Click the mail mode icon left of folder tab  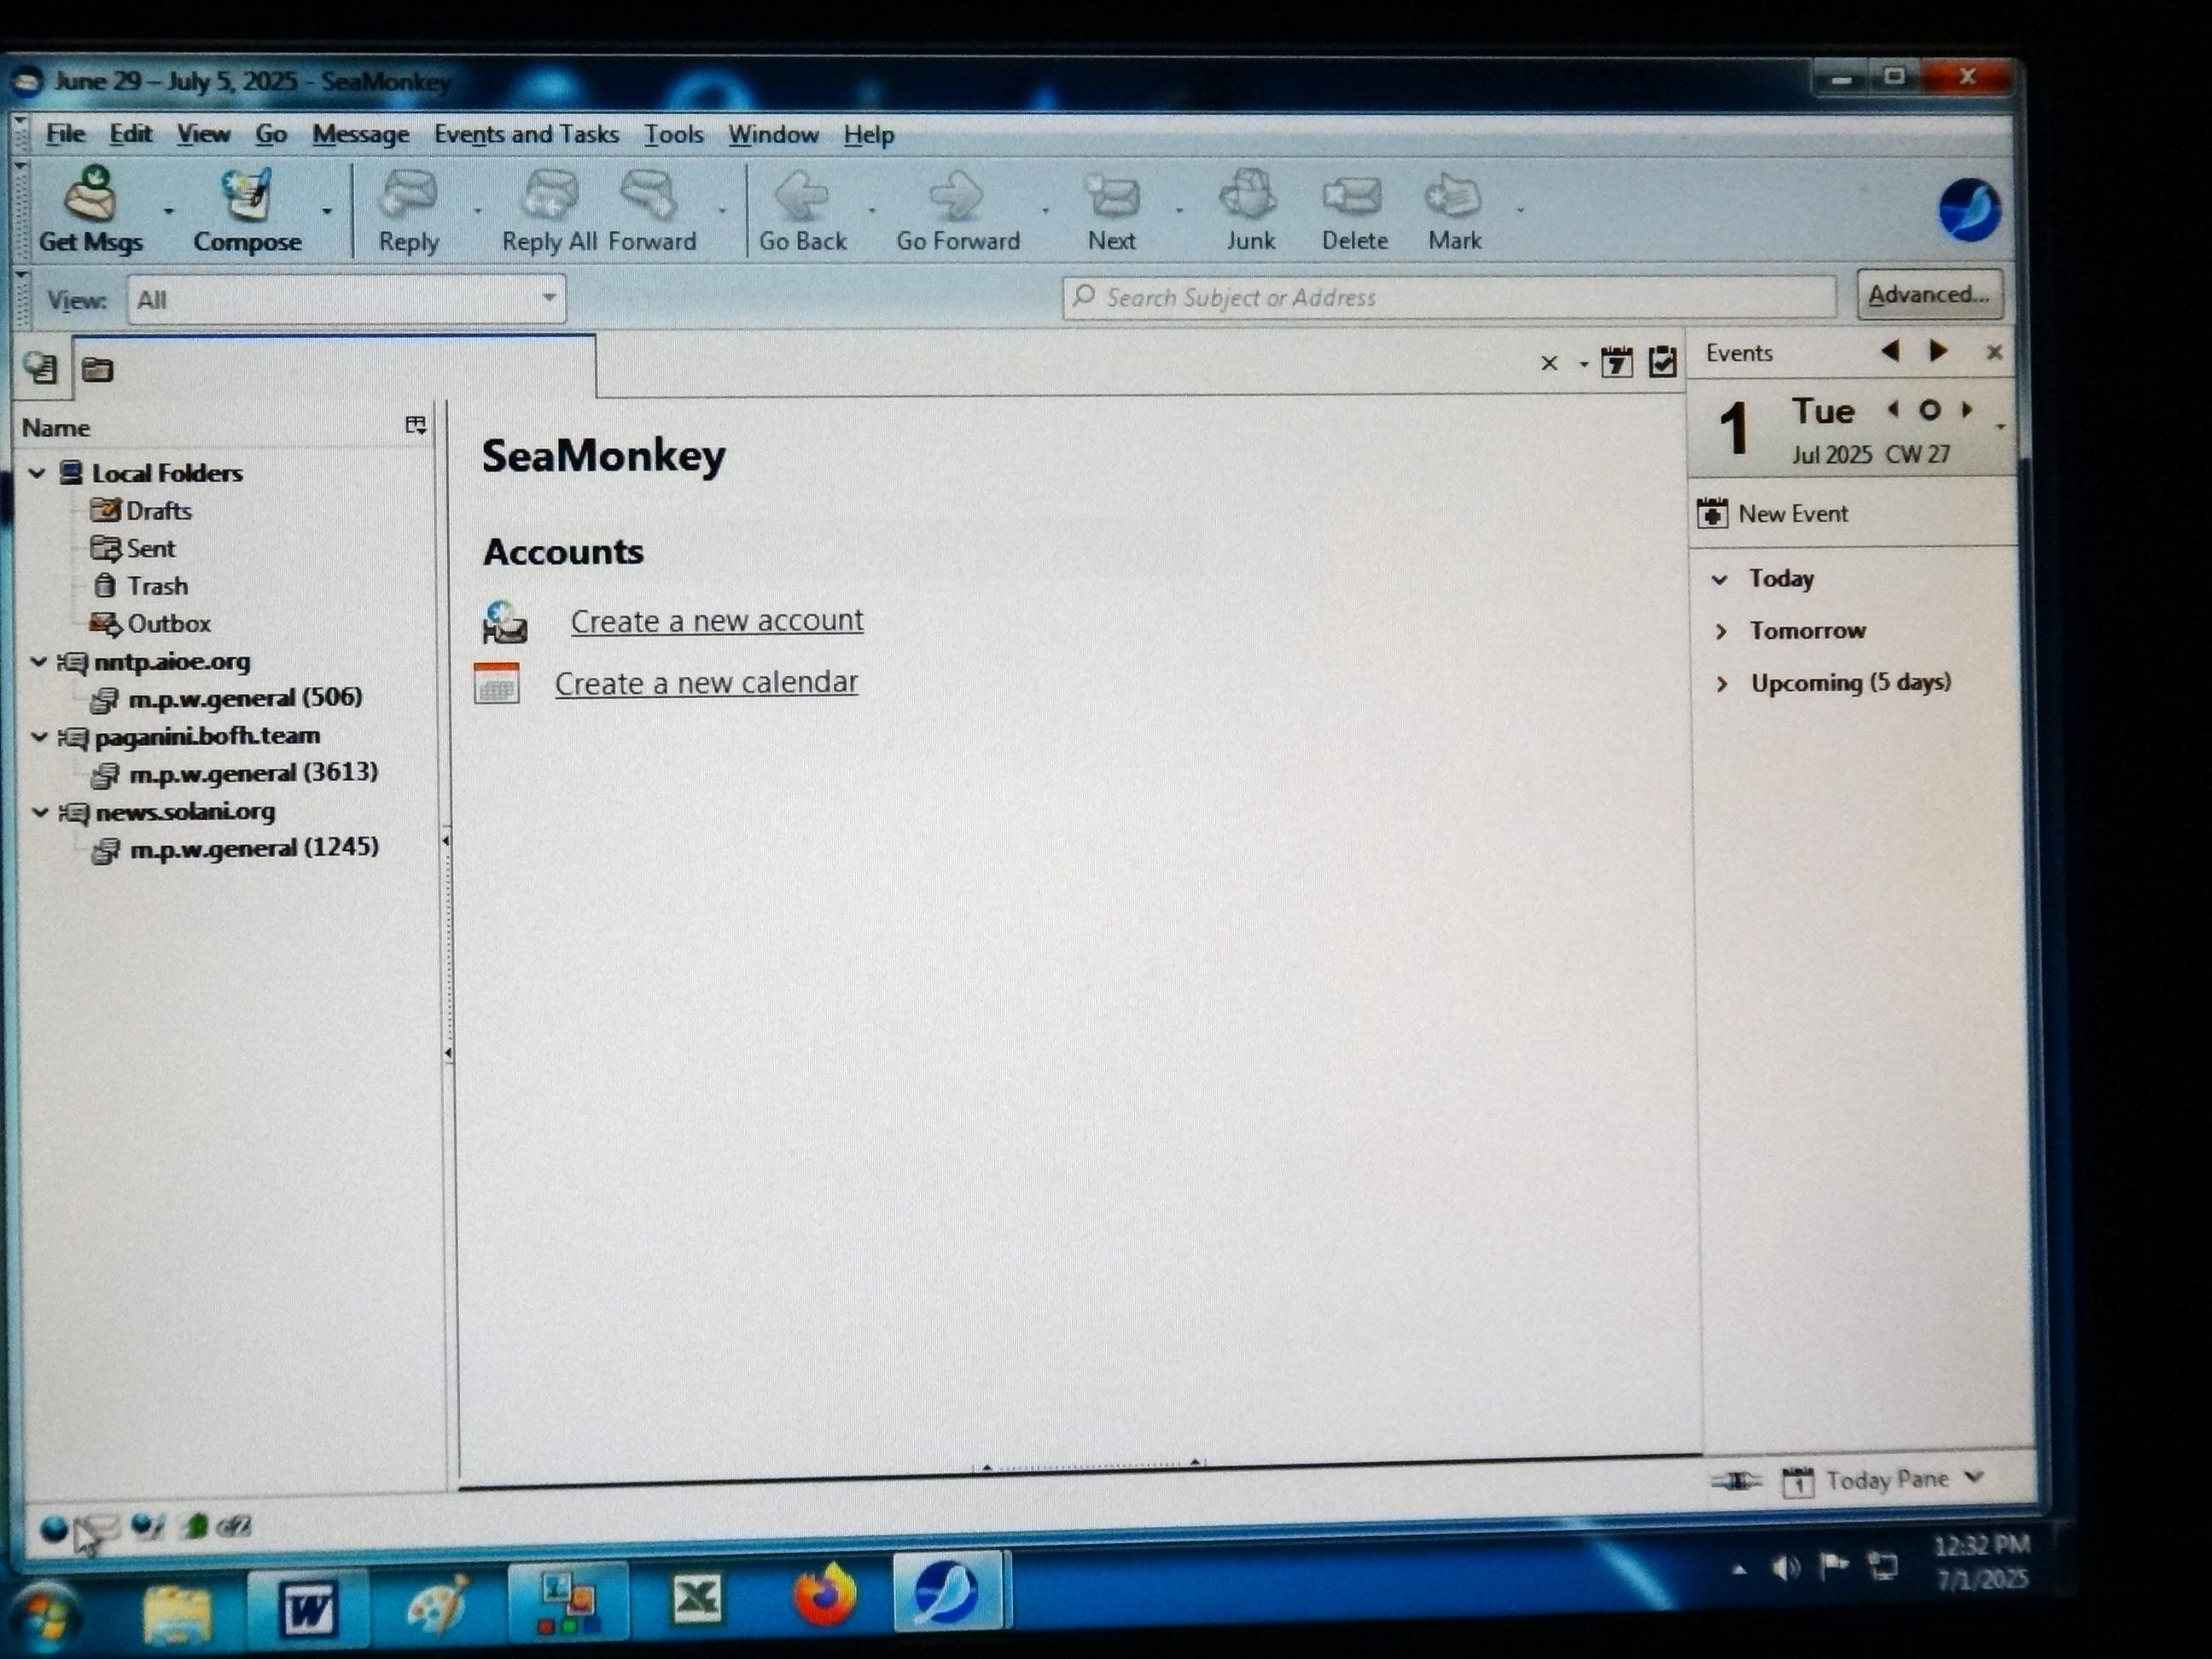[41, 369]
